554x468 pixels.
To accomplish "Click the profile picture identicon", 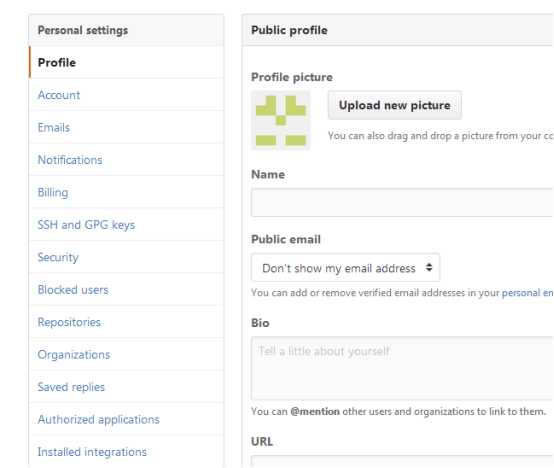I will point(281,120).
